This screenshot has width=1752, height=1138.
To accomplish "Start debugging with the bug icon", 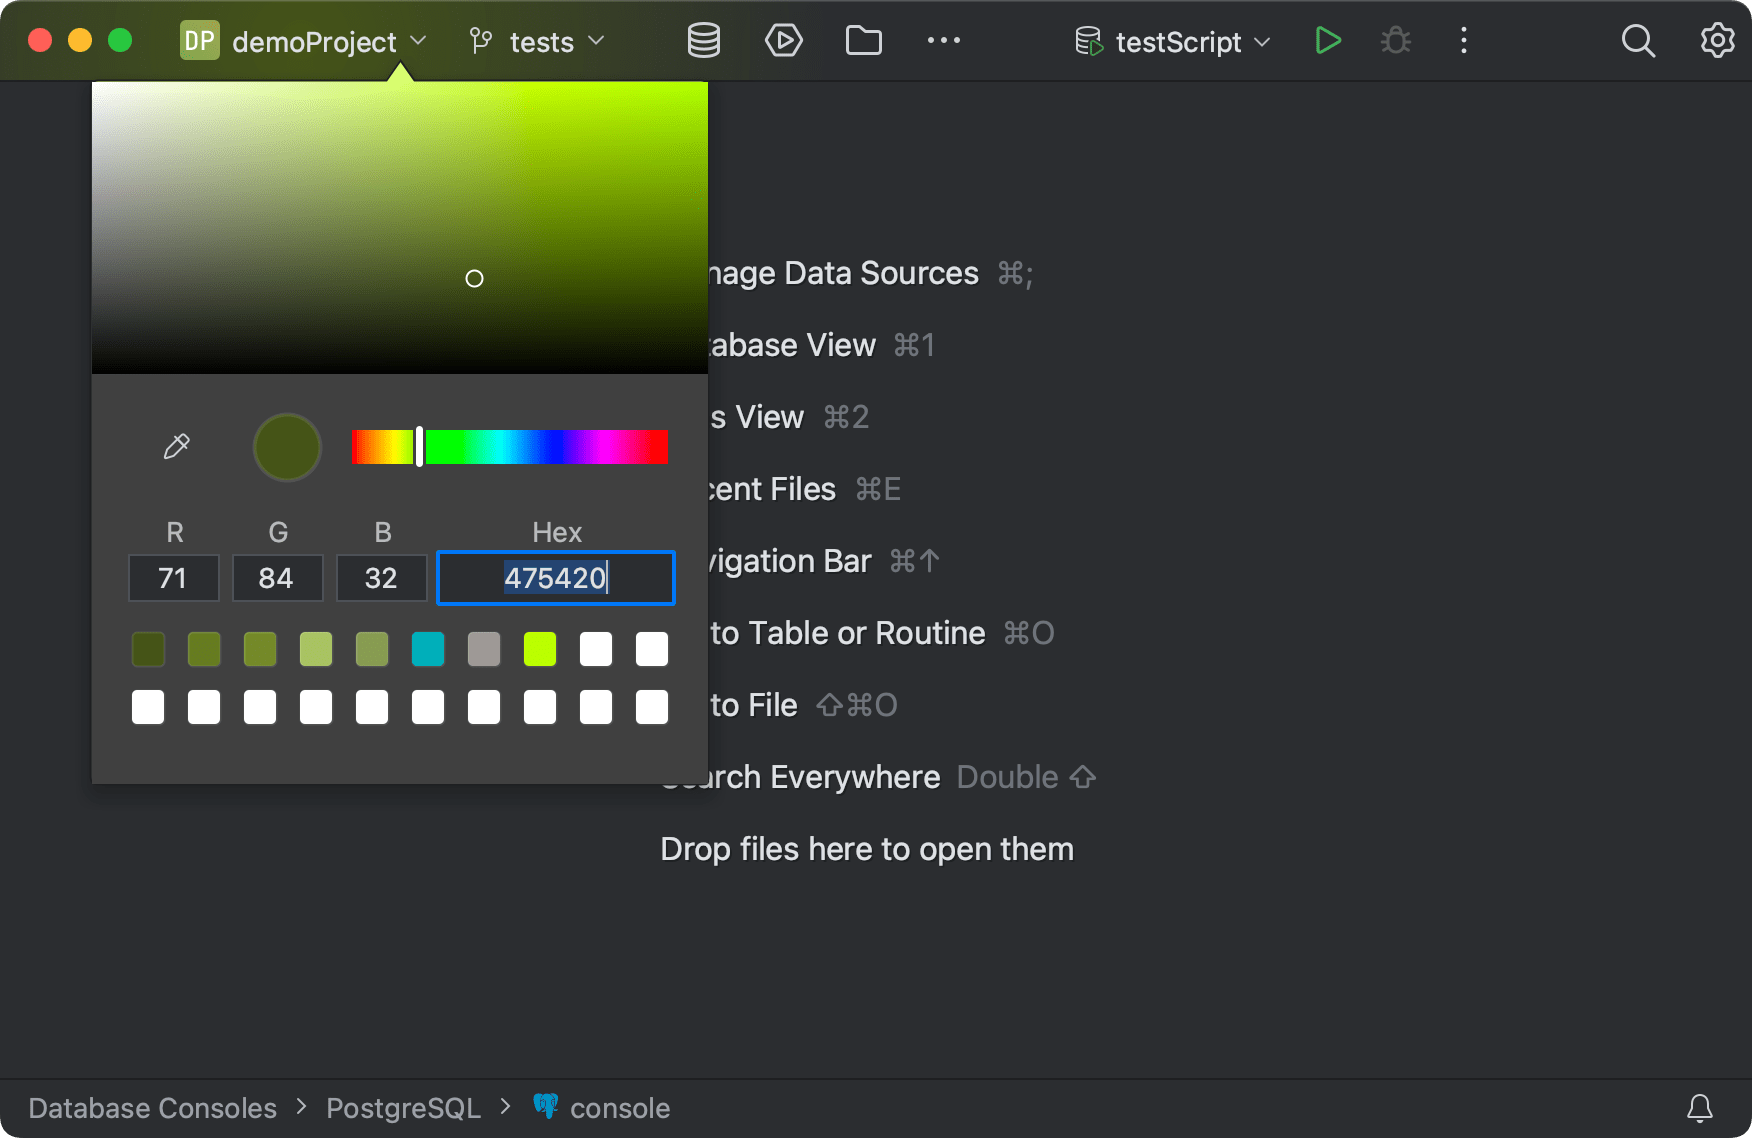I will click(x=1396, y=41).
